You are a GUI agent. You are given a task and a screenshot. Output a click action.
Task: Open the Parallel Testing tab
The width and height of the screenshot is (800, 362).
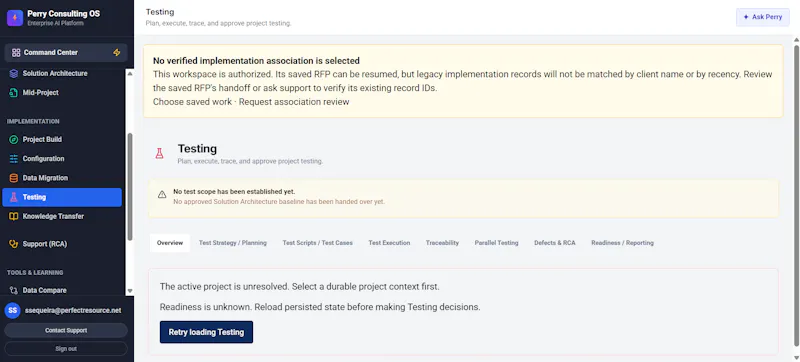pos(496,243)
